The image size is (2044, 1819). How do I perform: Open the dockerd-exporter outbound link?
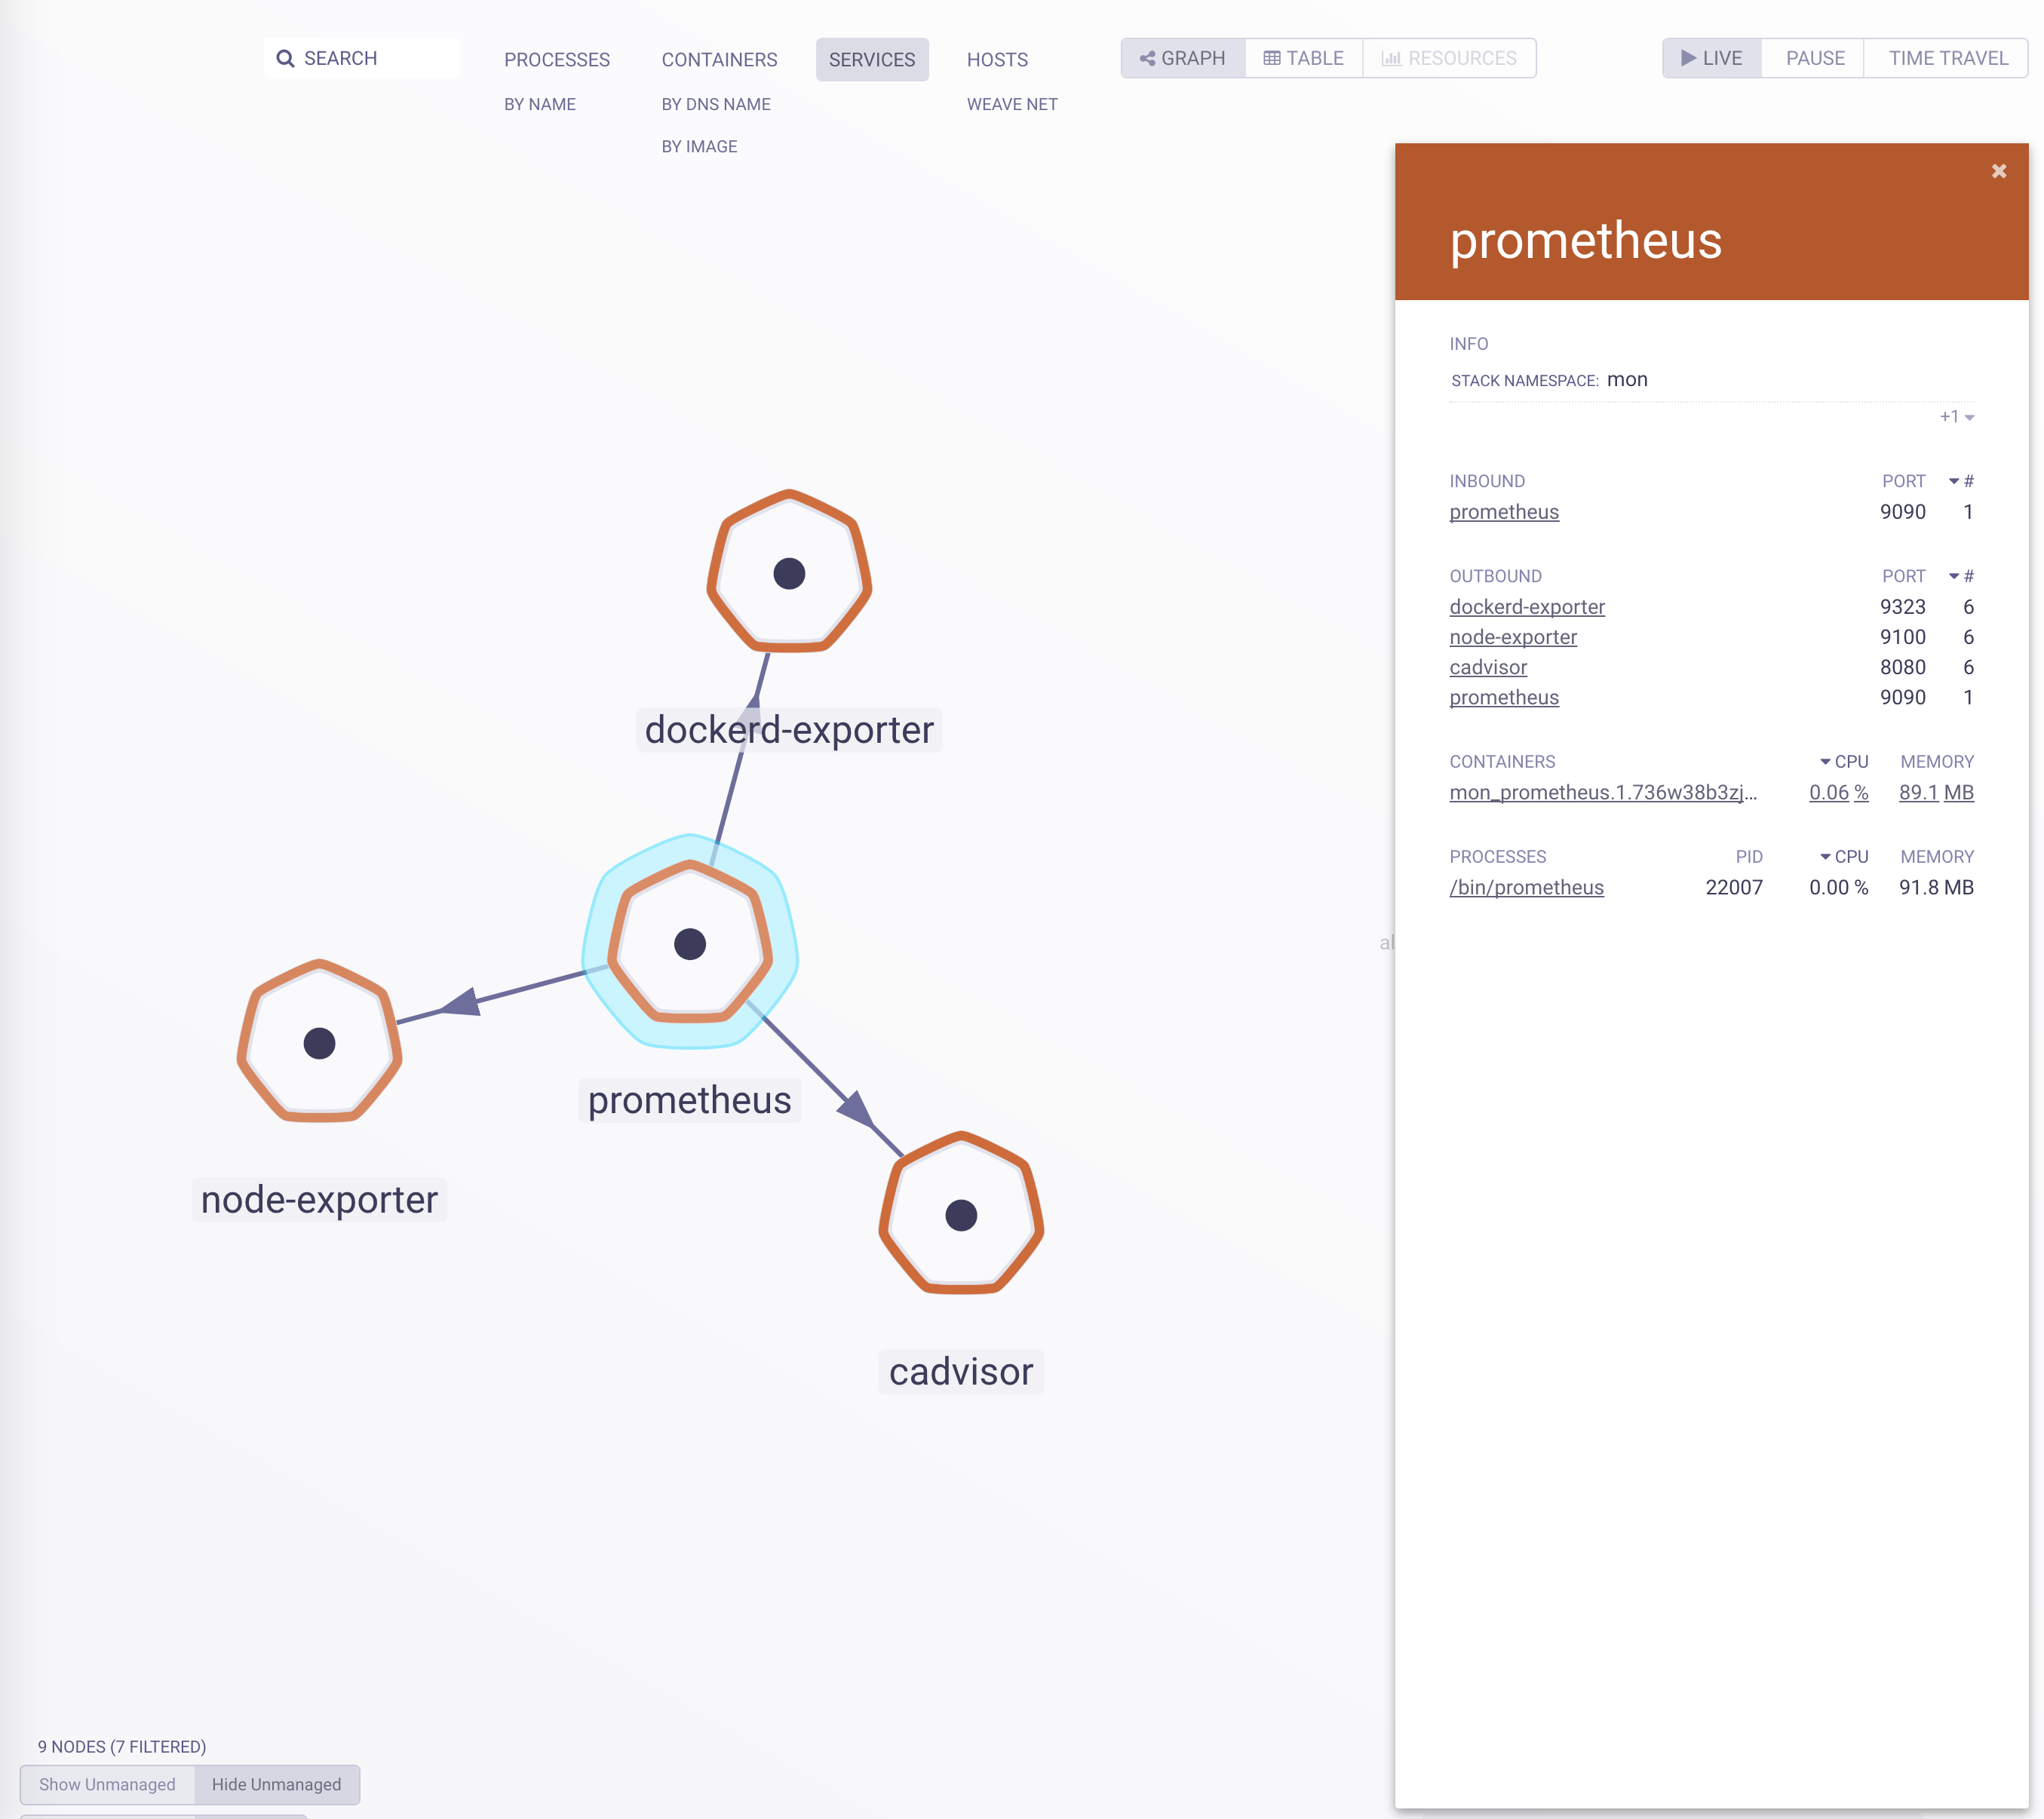pos(1526,607)
